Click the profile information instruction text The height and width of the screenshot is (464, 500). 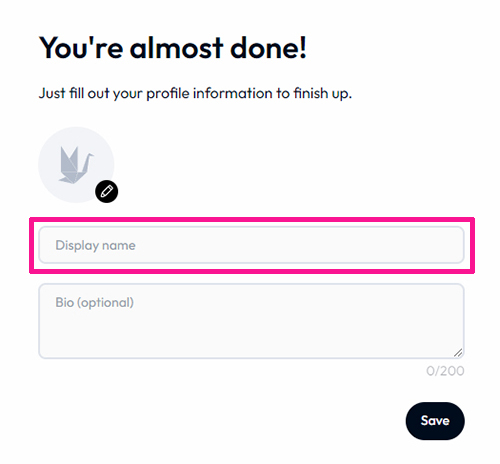[x=195, y=93]
